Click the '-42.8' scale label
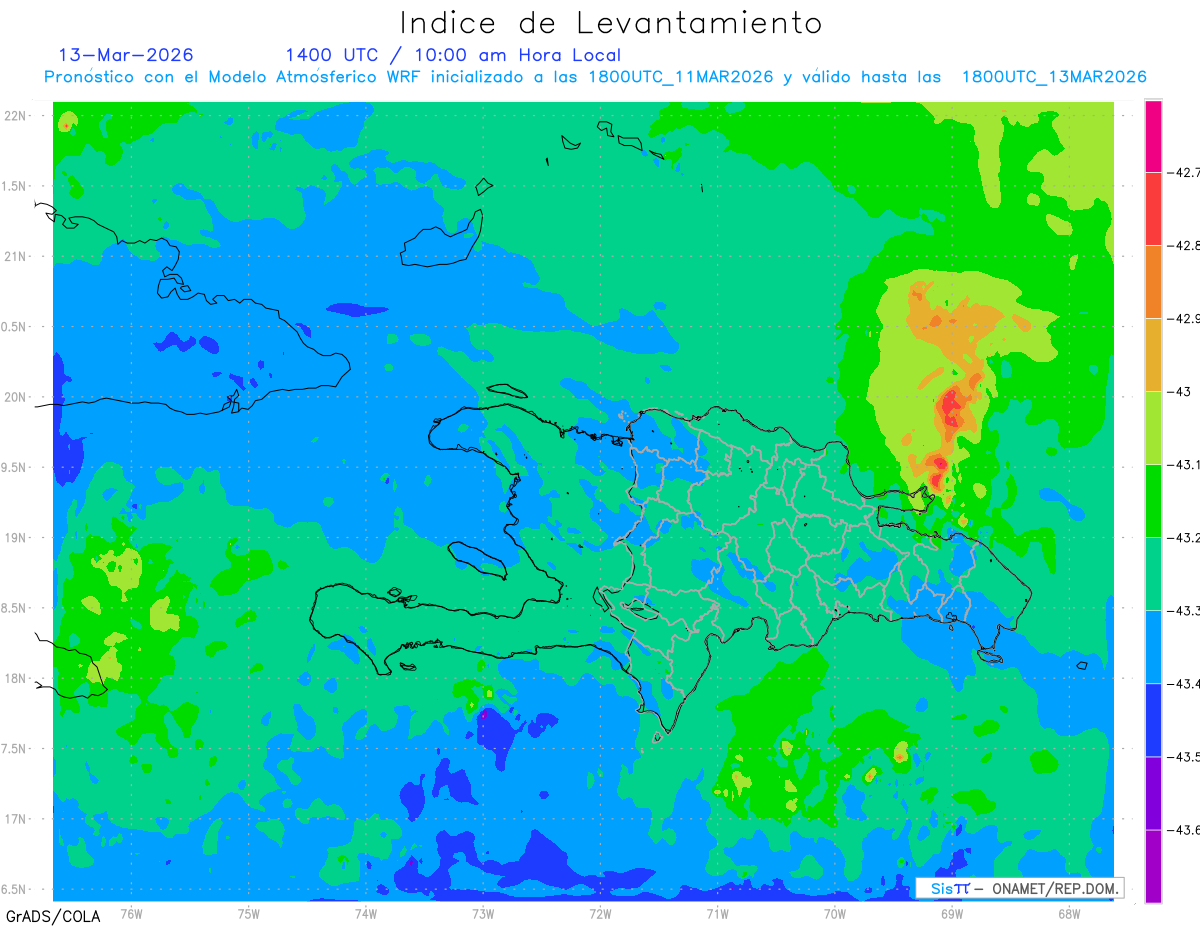The height and width of the screenshot is (927, 1200). pos(1184,245)
